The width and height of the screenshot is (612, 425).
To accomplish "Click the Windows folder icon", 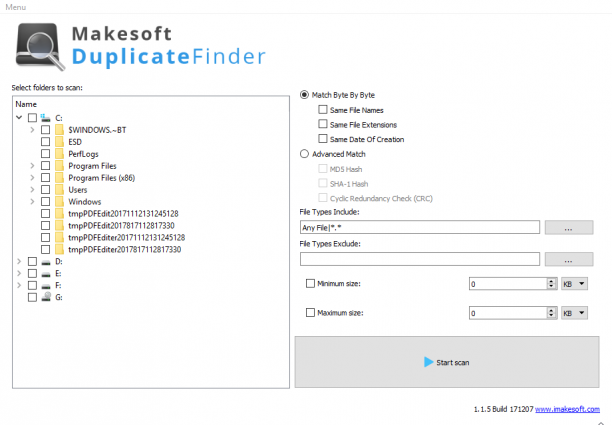I will coord(59,202).
